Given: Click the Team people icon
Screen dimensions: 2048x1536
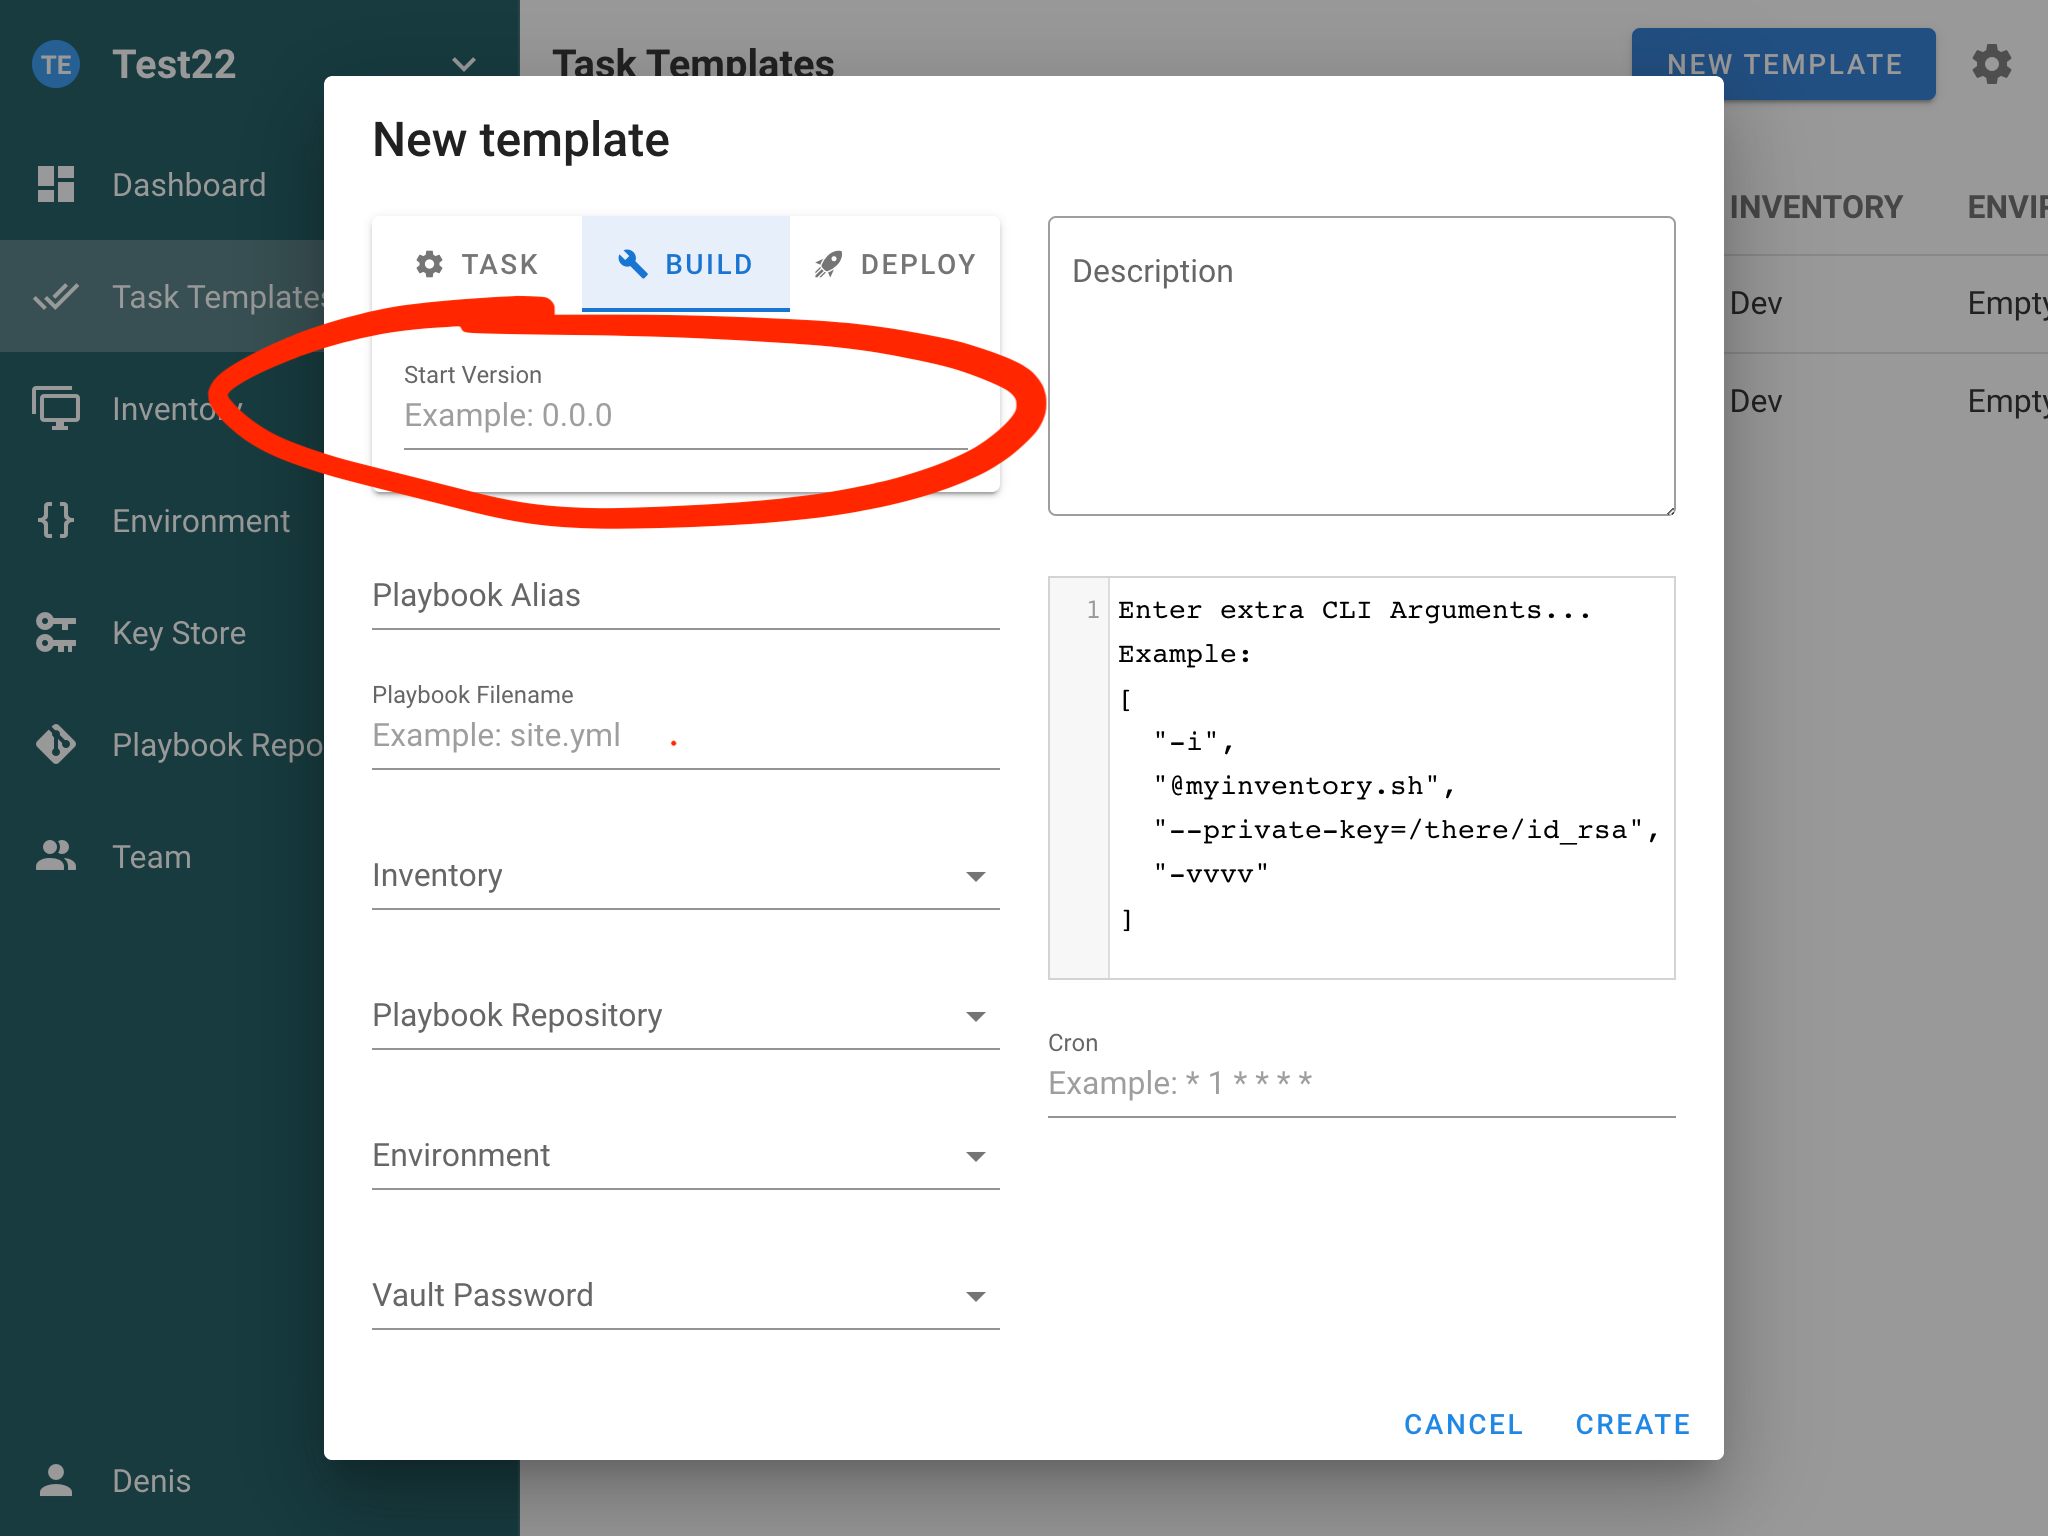Looking at the screenshot, I should point(56,856).
